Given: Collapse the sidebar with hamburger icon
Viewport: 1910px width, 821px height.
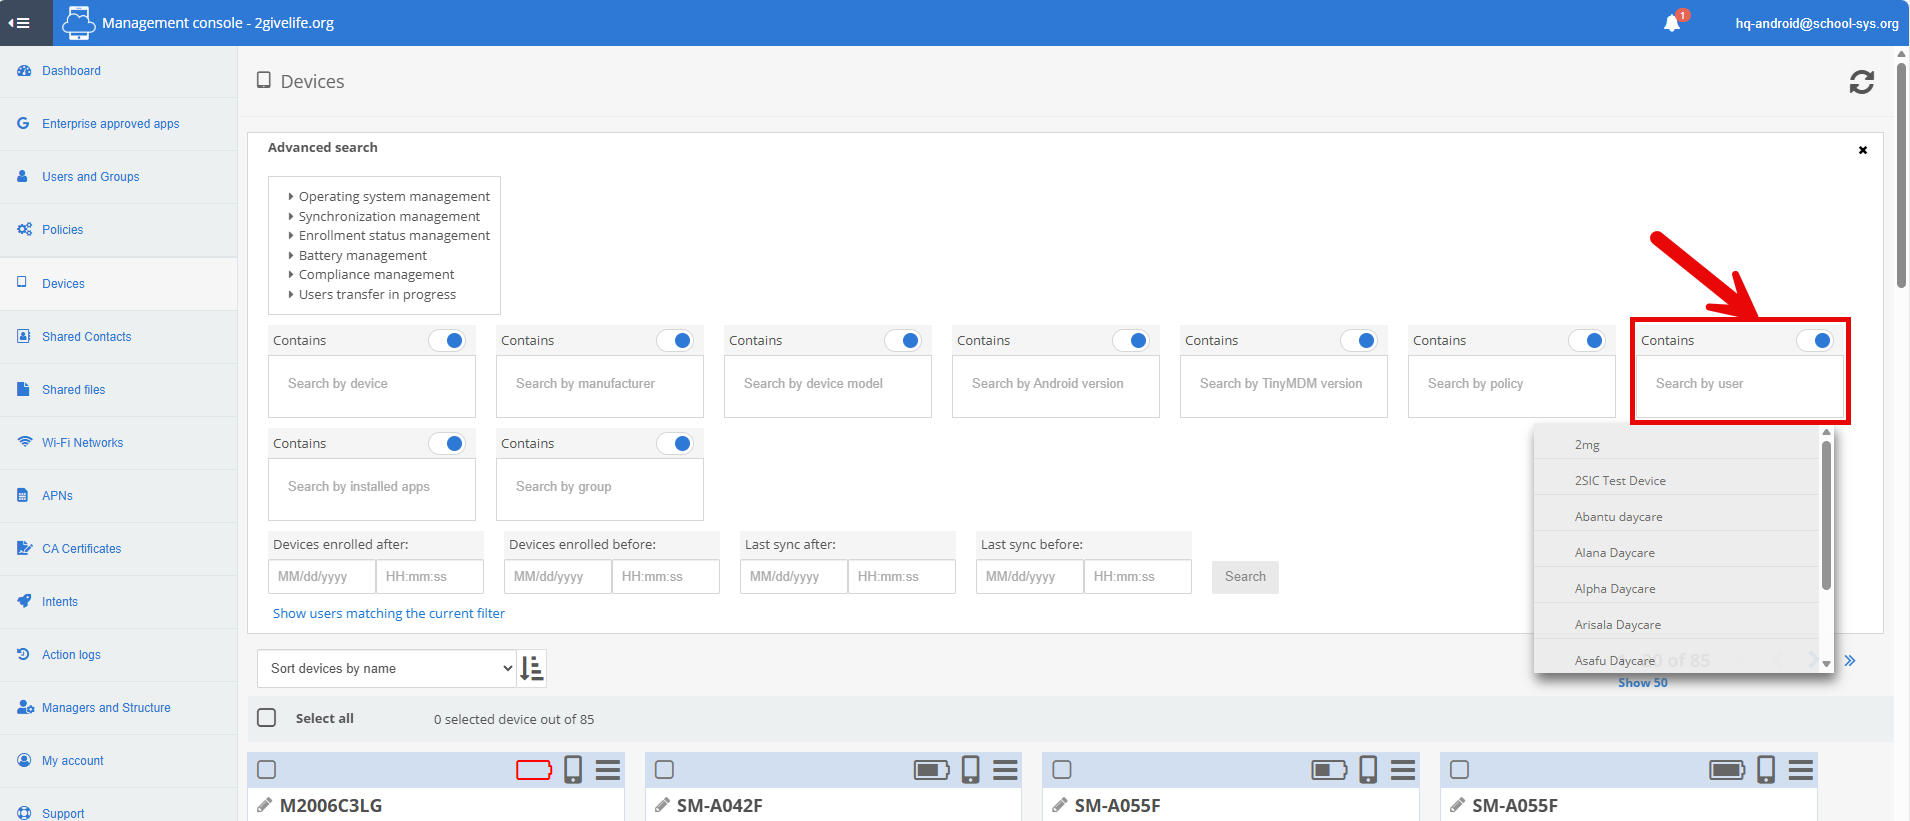Looking at the screenshot, I should point(20,23).
